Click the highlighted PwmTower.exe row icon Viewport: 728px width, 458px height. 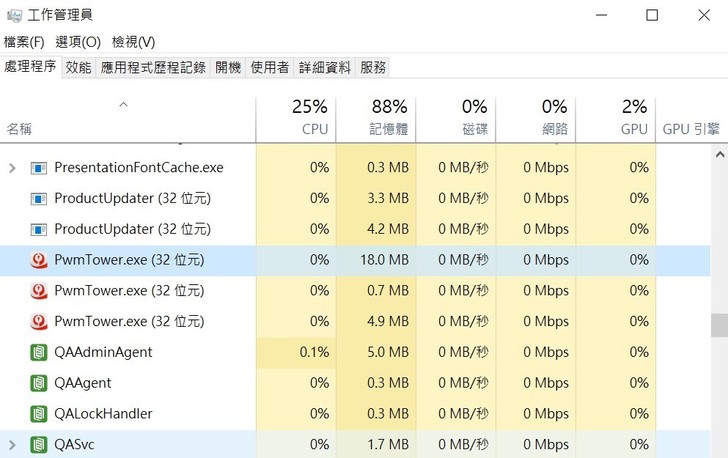point(39,260)
